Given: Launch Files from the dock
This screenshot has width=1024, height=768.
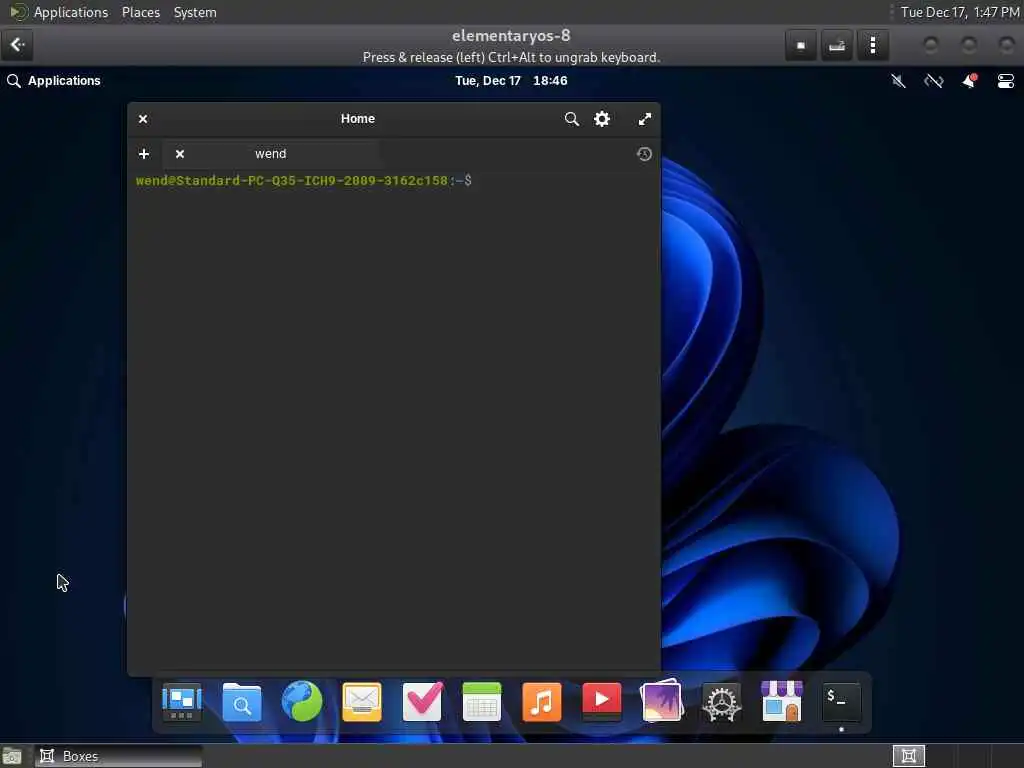Looking at the screenshot, I should [x=242, y=702].
